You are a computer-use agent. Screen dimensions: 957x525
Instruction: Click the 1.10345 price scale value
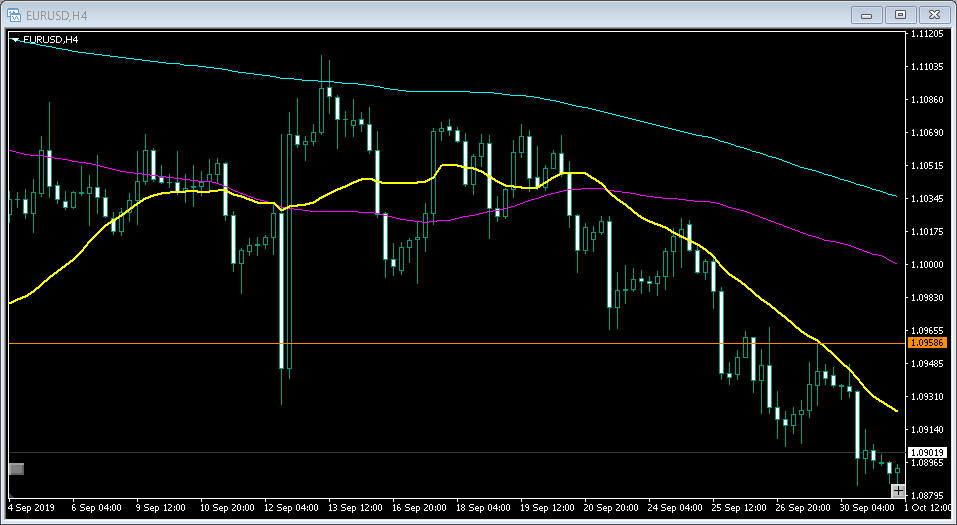(927, 198)
